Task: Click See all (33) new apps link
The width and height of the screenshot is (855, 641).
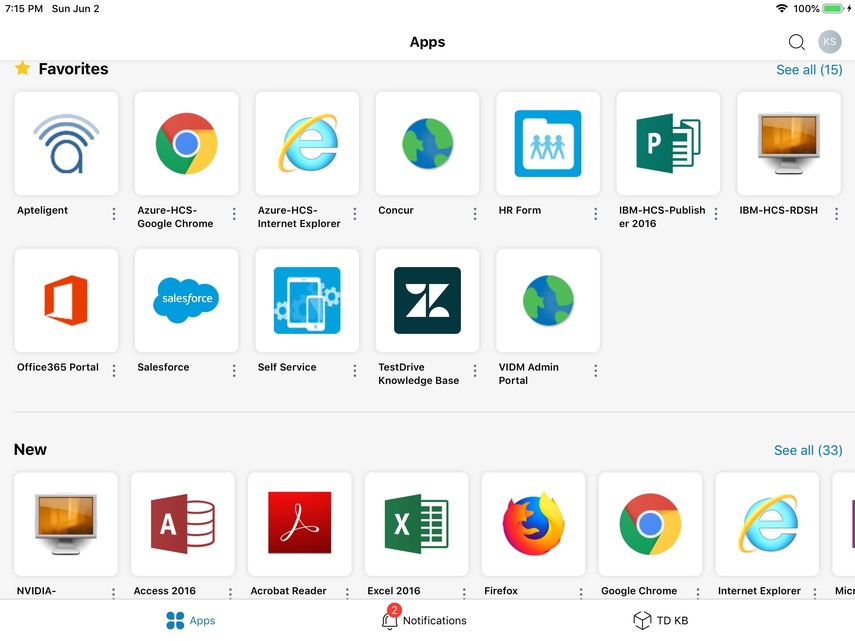Action: click(x=808, y=450)
